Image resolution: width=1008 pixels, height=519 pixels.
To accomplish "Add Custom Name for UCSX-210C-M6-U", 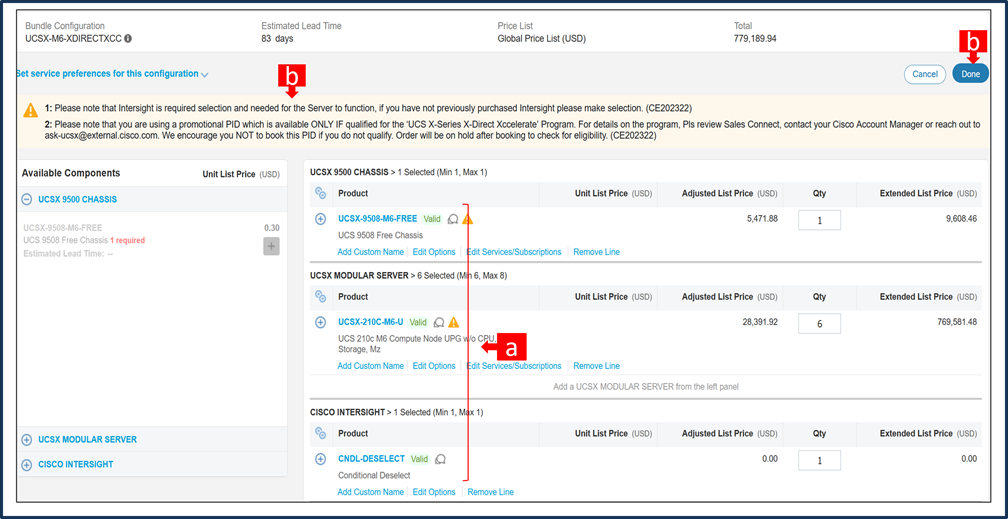I will pyautogui.click(x=370, y=366).
